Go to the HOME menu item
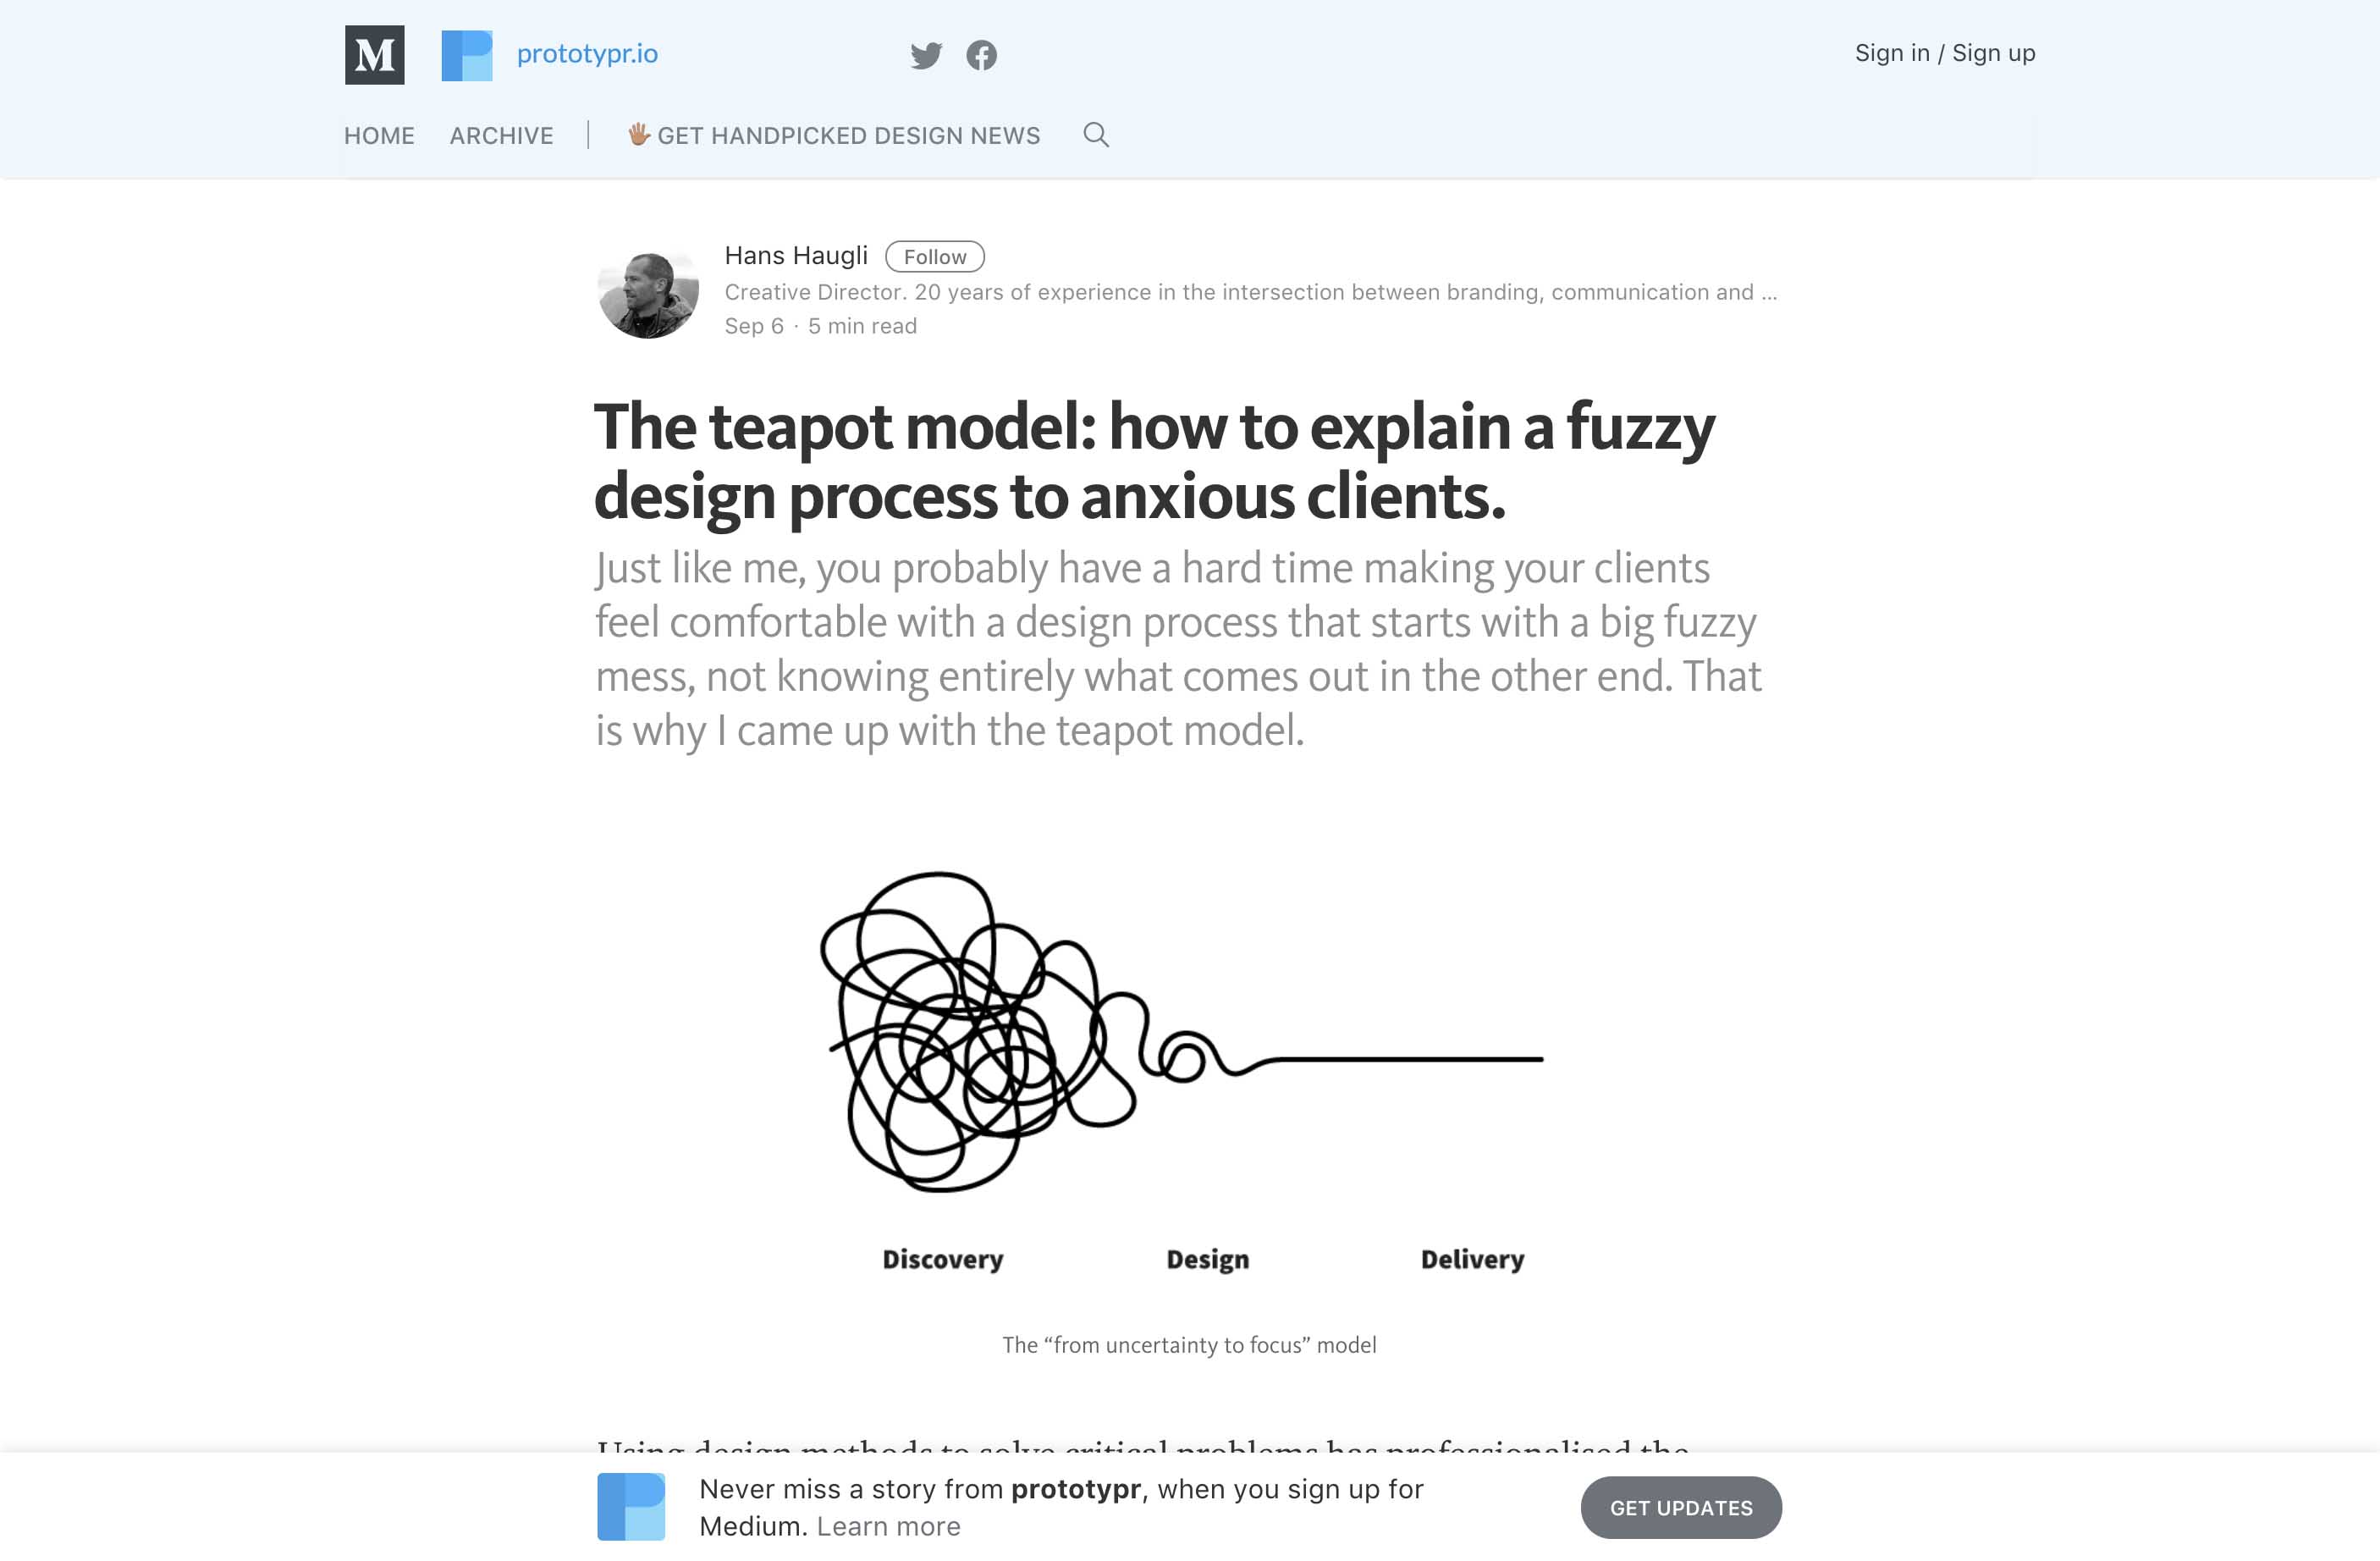 pyautogui.click(x=379, y=136)
